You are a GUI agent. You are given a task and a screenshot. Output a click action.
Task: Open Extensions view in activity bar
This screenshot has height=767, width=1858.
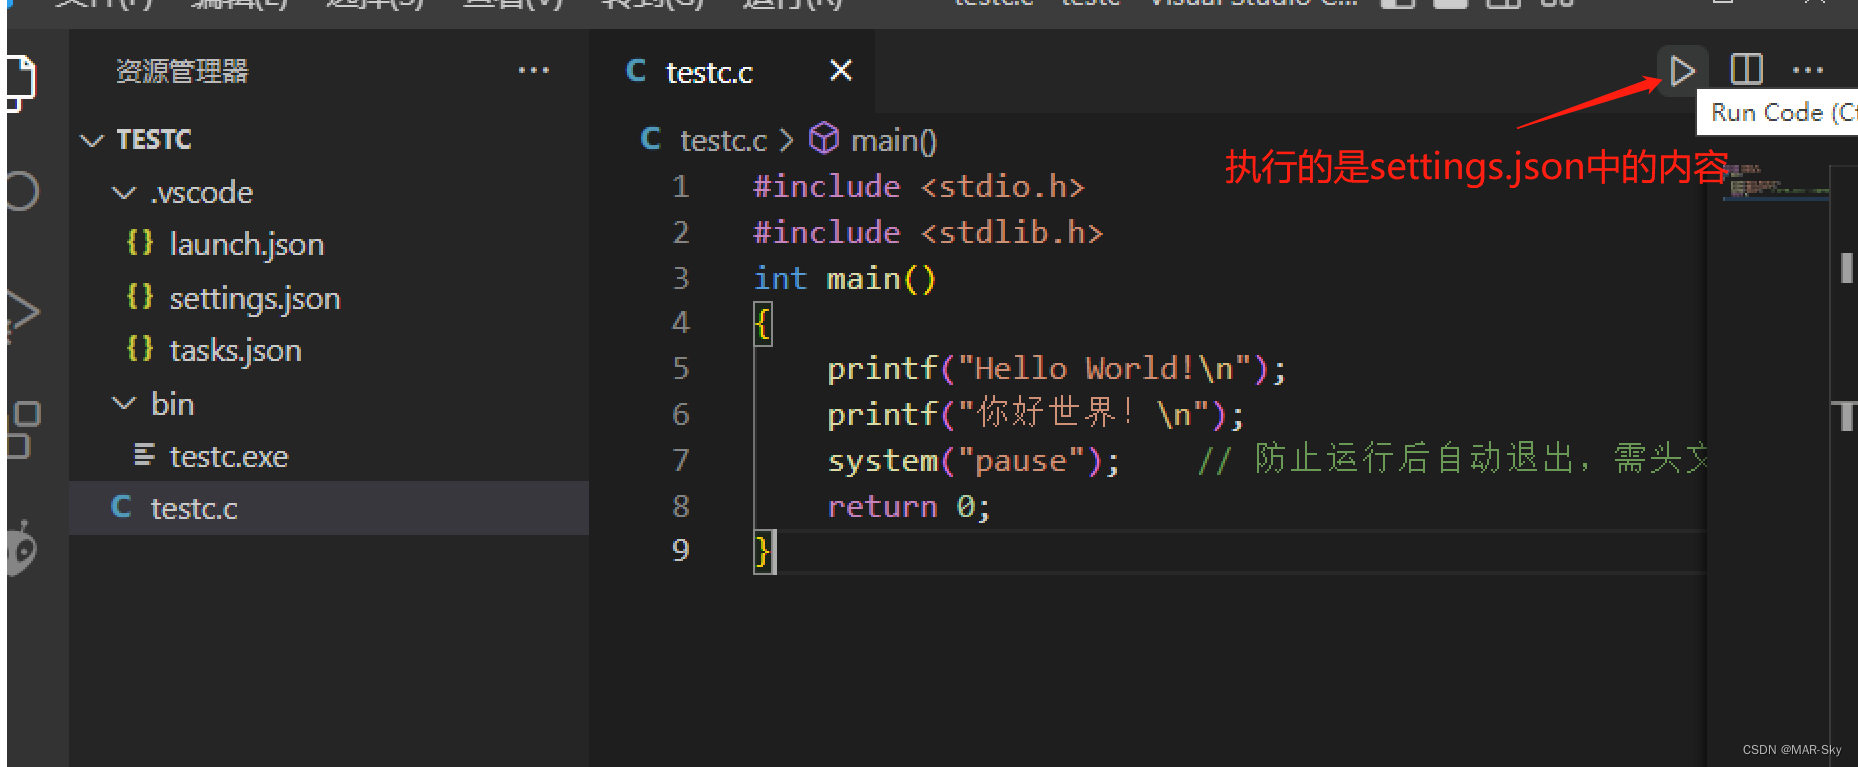(x=23, y=429)
